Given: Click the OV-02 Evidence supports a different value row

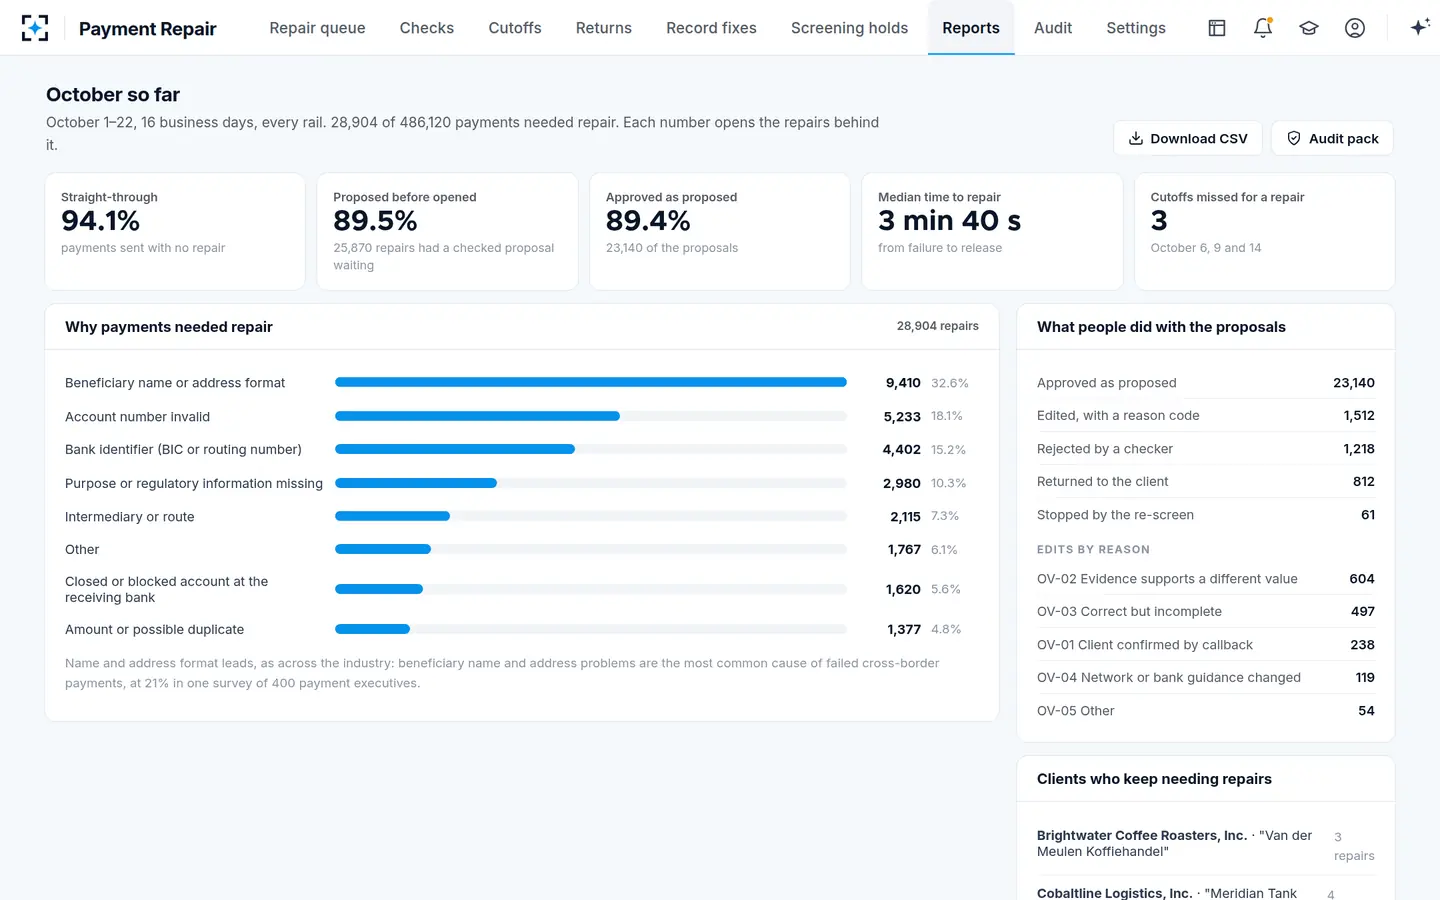Looking at the screenshot, I should tap(1206, 579).
